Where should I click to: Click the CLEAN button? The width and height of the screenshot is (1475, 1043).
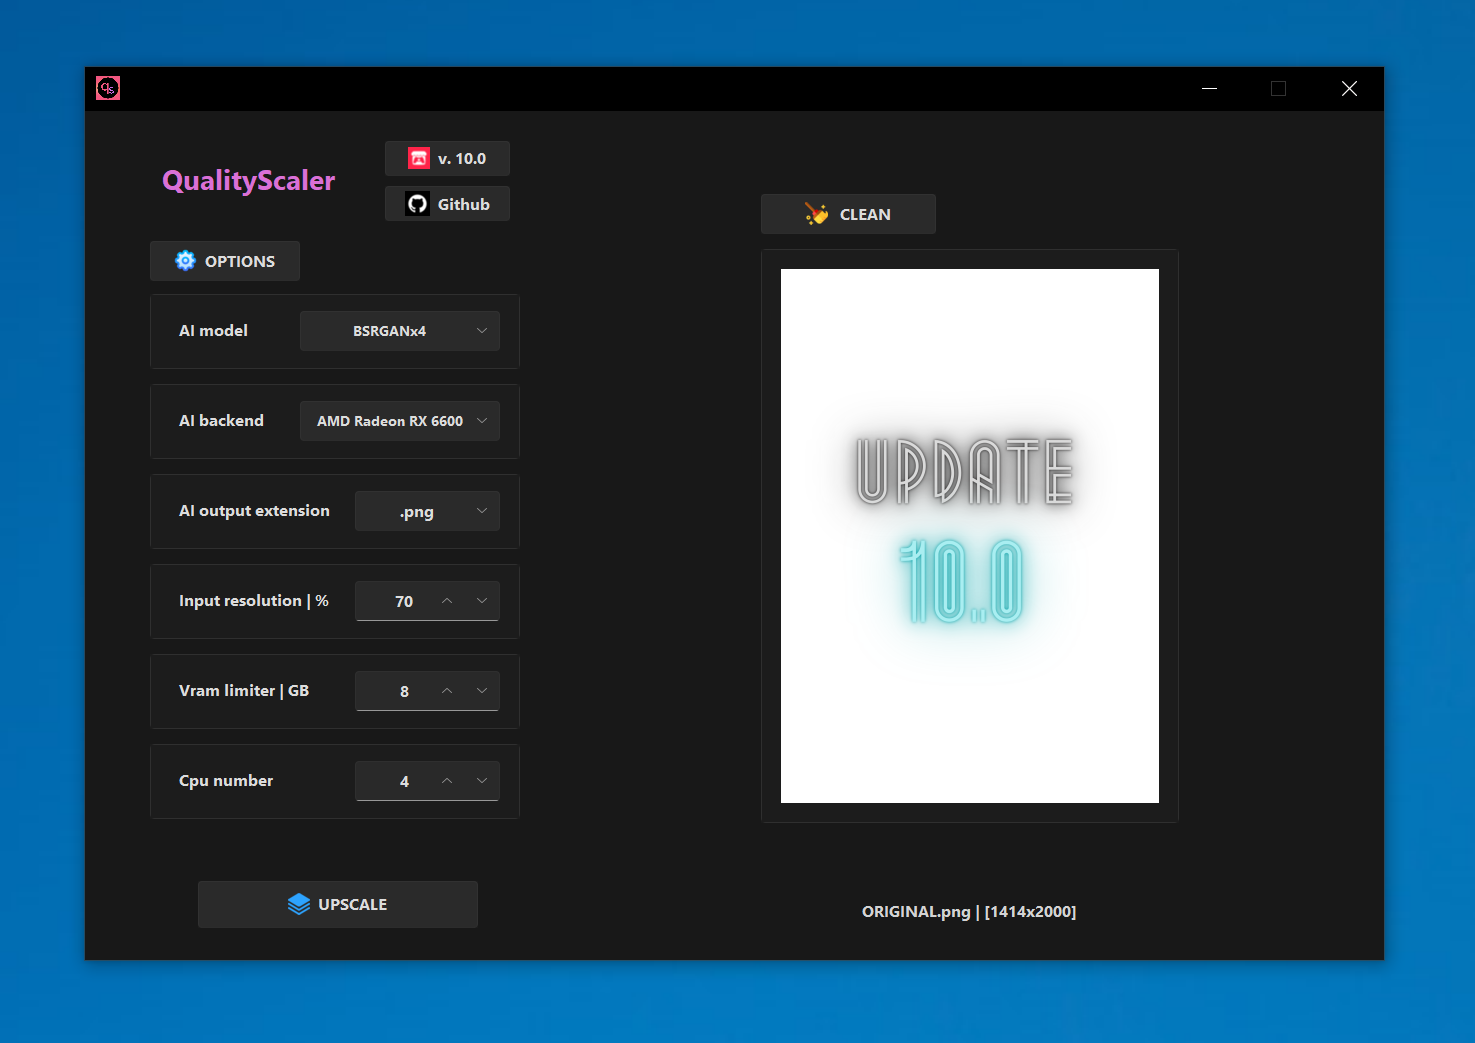(848, 213)
